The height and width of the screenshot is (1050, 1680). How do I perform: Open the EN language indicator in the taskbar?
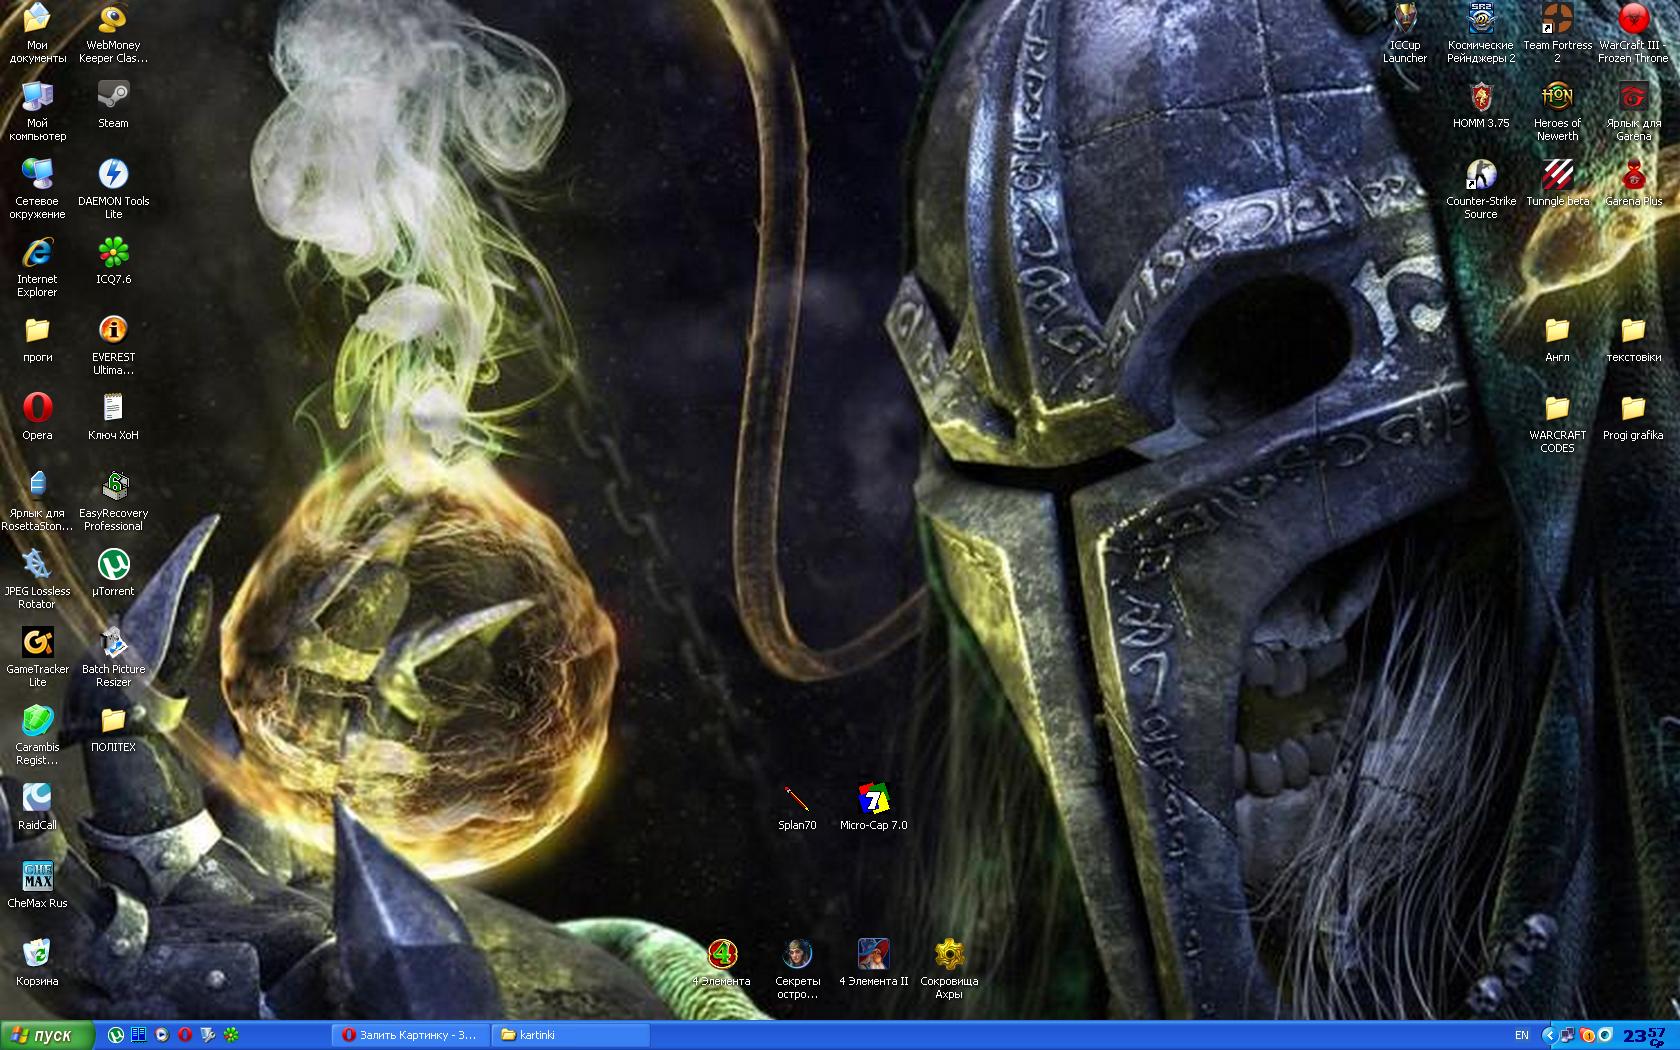(1521, 1035)
